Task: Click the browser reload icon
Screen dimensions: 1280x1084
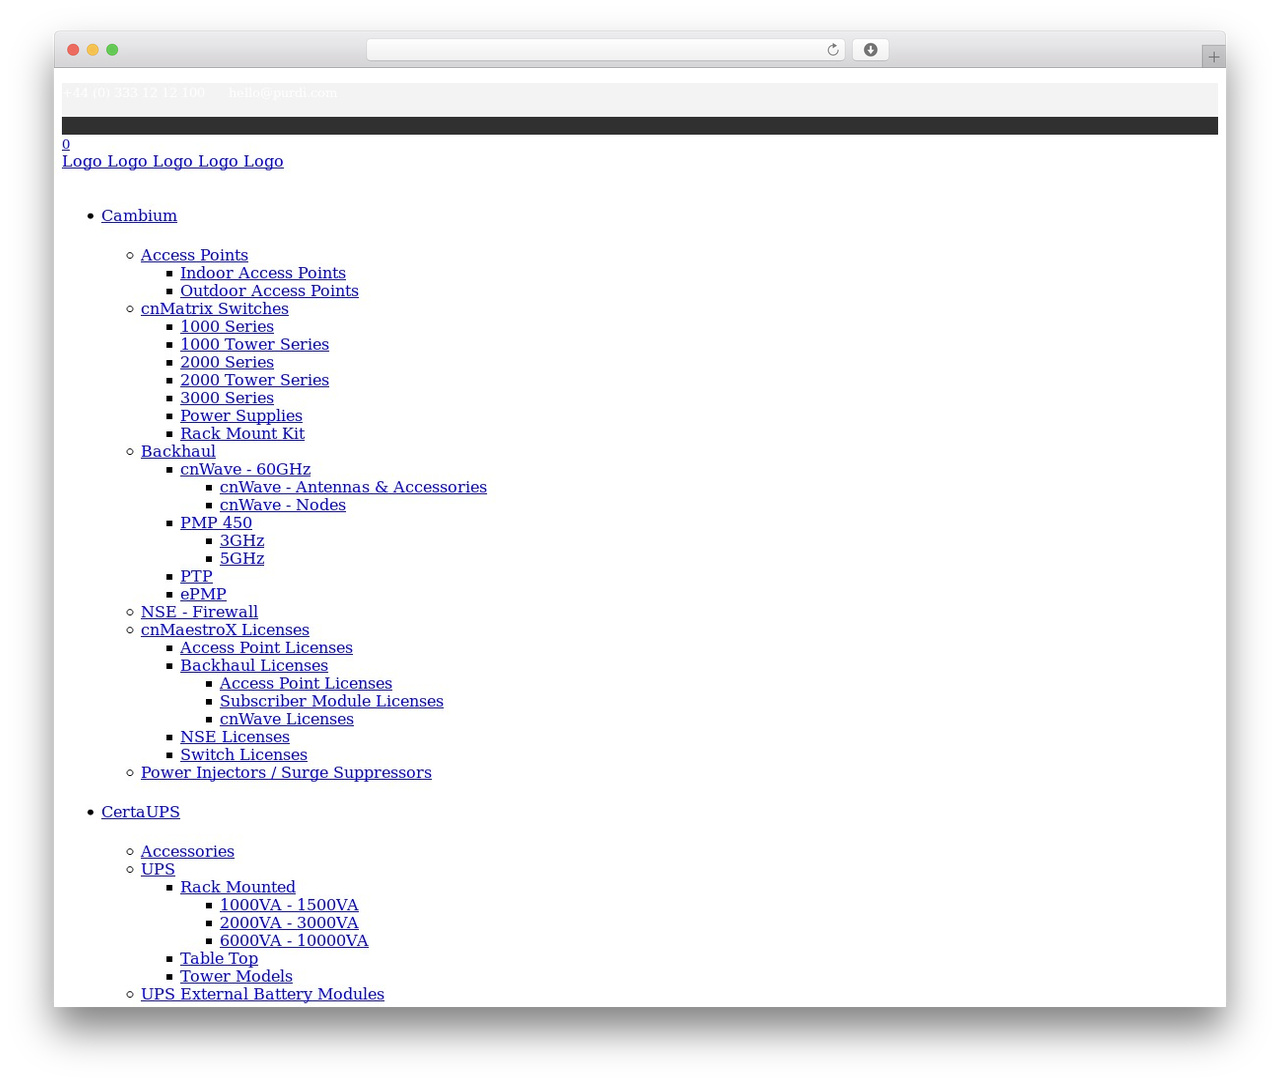Action: [x=832, y=50]
